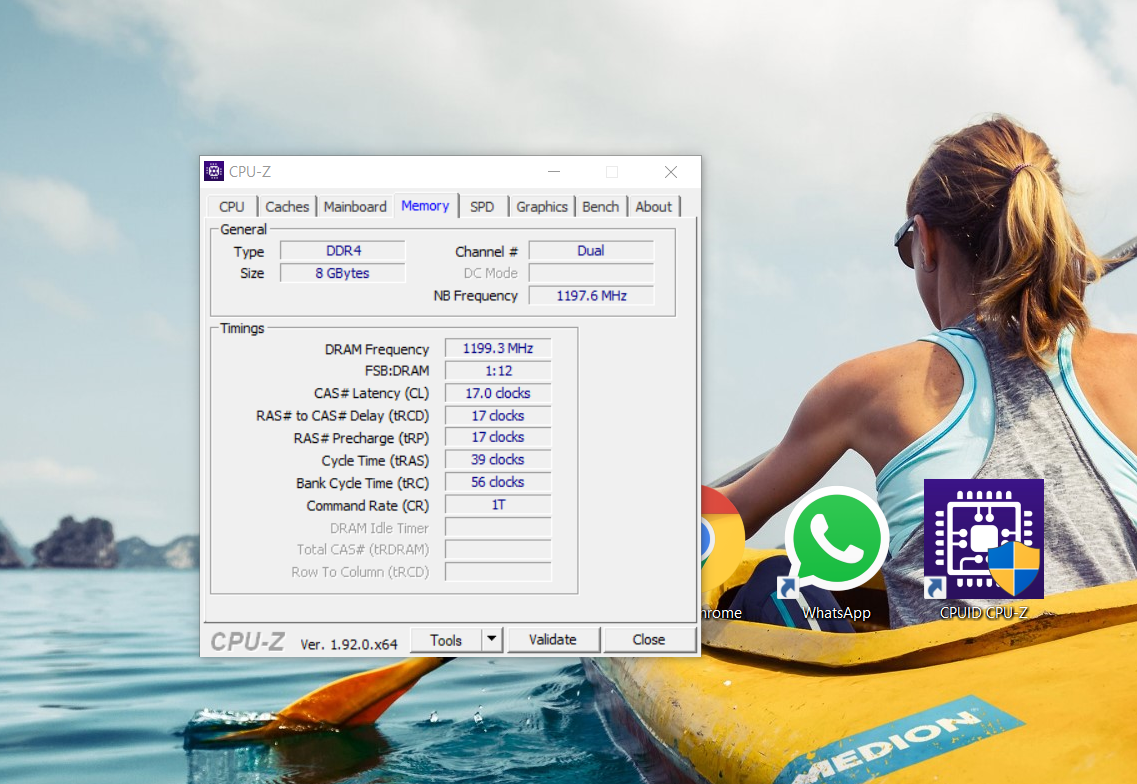Click the 8 GBytes size field
This screenshot has height=784, width=1137.
(343, 273)
